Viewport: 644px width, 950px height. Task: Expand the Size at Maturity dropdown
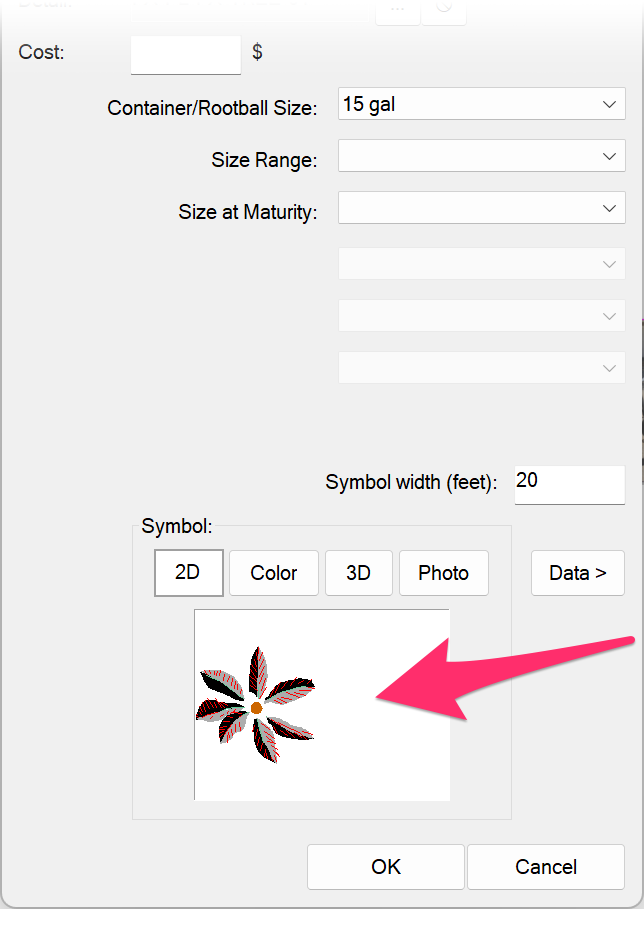tap(482, 208)
